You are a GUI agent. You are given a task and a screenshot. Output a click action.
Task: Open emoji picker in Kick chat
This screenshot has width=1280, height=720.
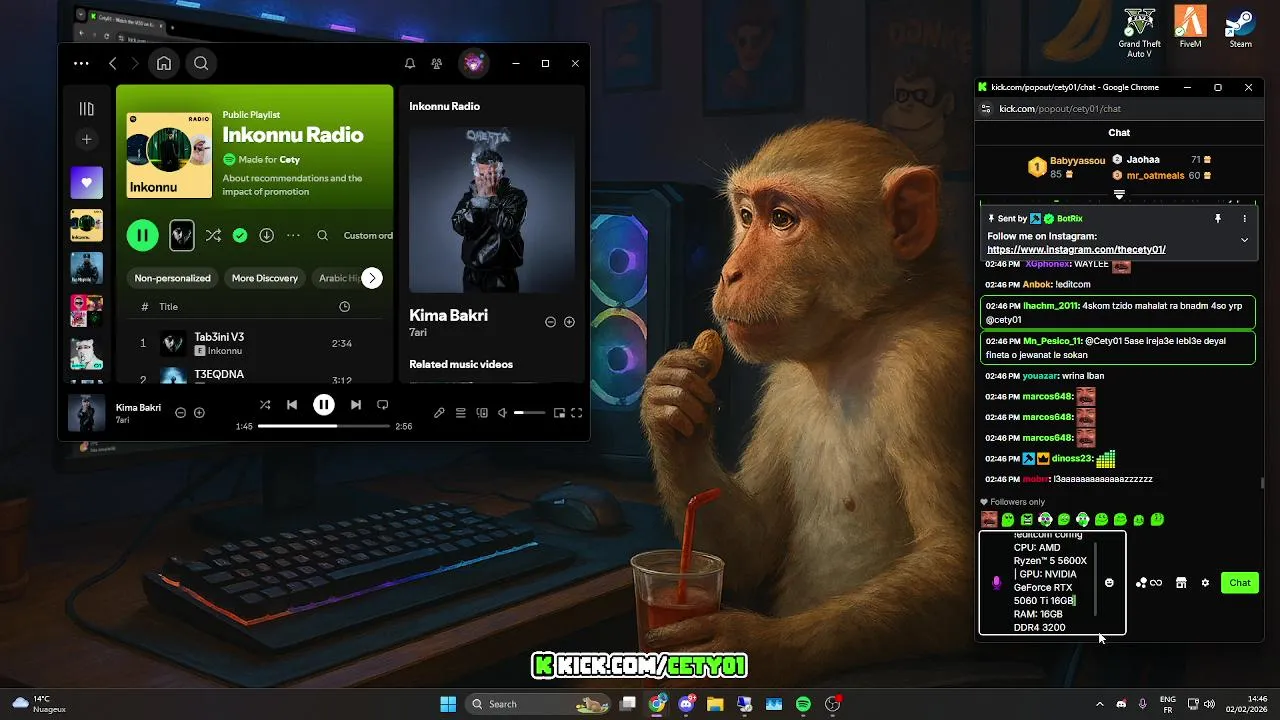1109,583
